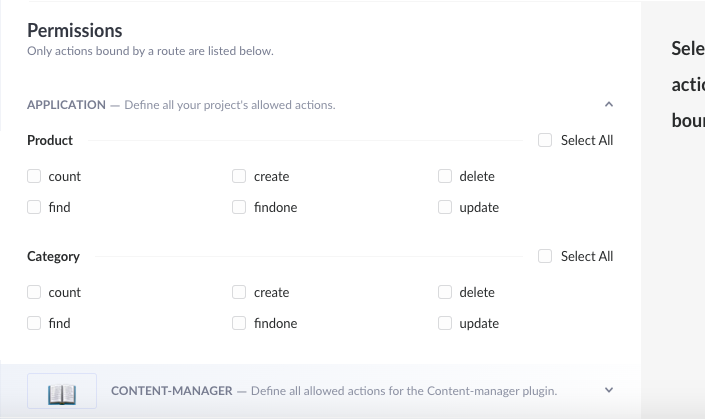Screen dimensions: 705x419
Task: Toggle Product findone checkbox
Action: pyautogui.click(x=239, y=208)
